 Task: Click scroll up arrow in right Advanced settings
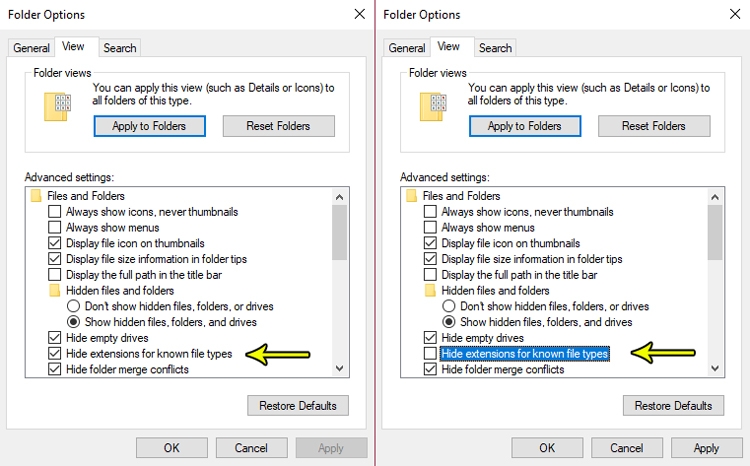[x=715, y=197]
